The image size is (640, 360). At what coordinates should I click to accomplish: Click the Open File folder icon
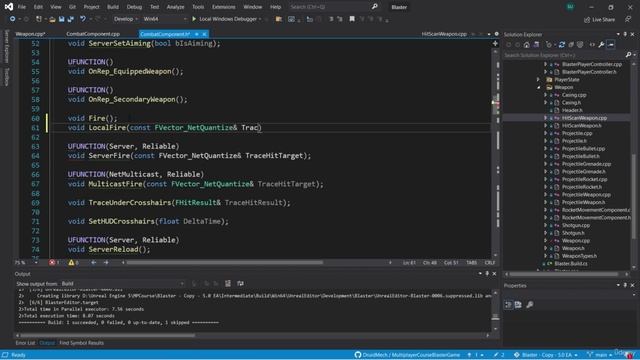tap(52, 19)
